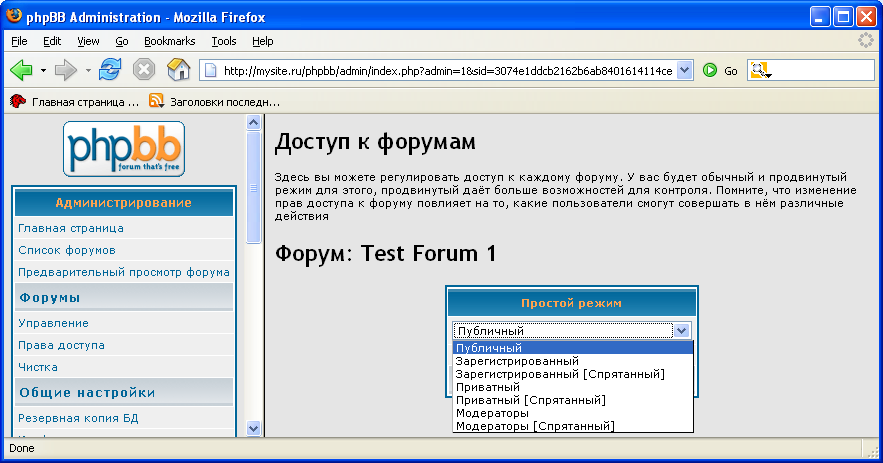Open the Права доступа link
This screenshot has height=463, width=883.
[61, 345]
